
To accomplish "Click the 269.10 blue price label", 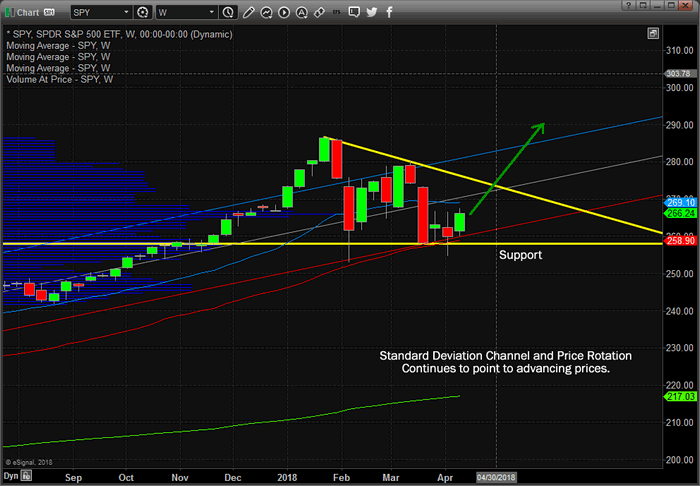I will [680, 203].
